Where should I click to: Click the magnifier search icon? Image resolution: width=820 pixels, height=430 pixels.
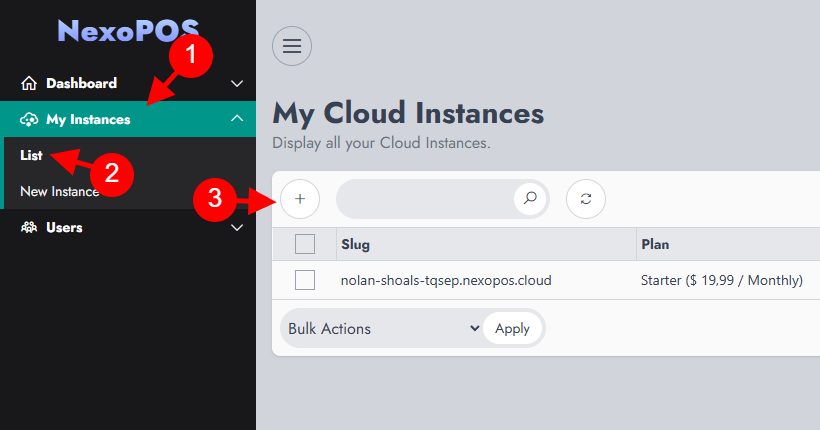[x=530, y=198]
